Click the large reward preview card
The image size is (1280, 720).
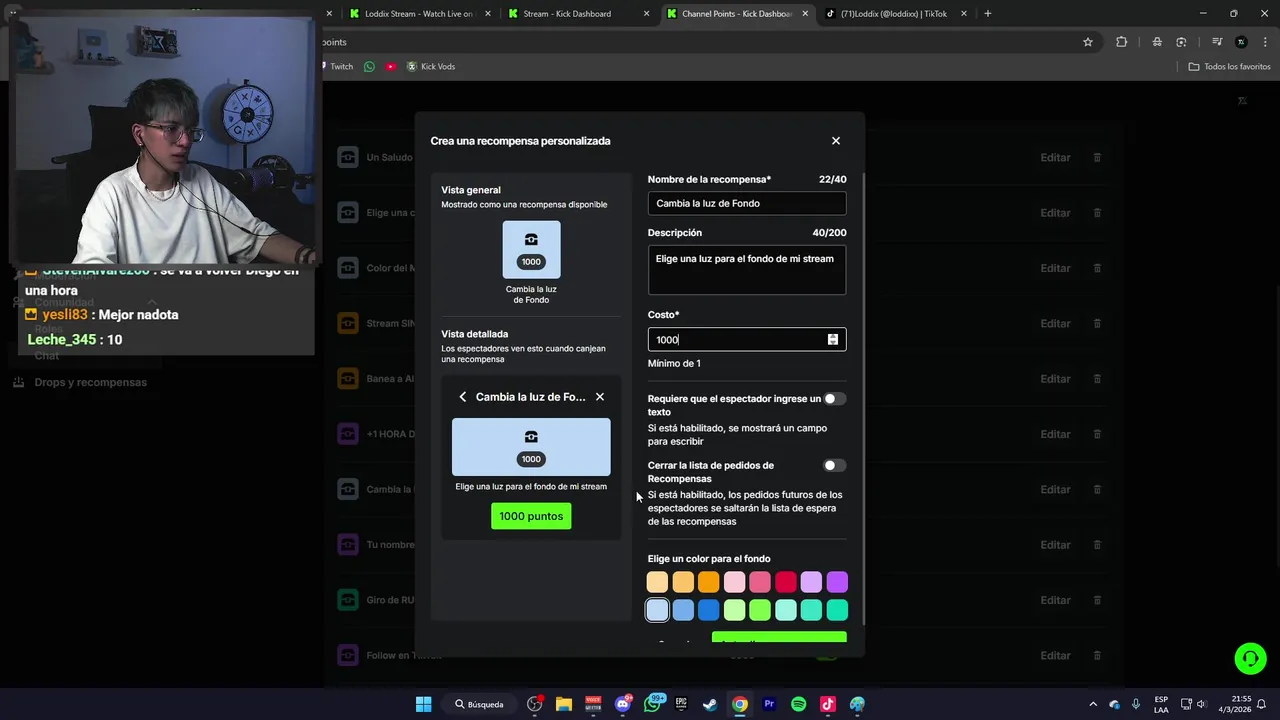531,447
